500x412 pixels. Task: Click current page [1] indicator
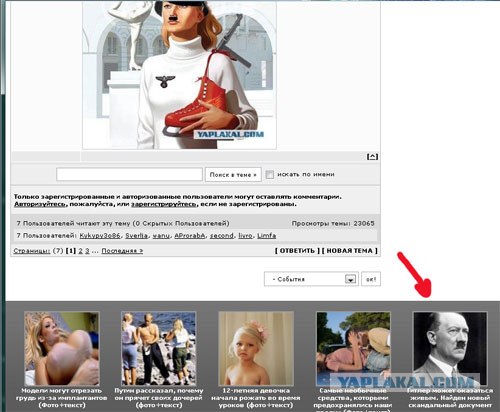pos(71,251)
